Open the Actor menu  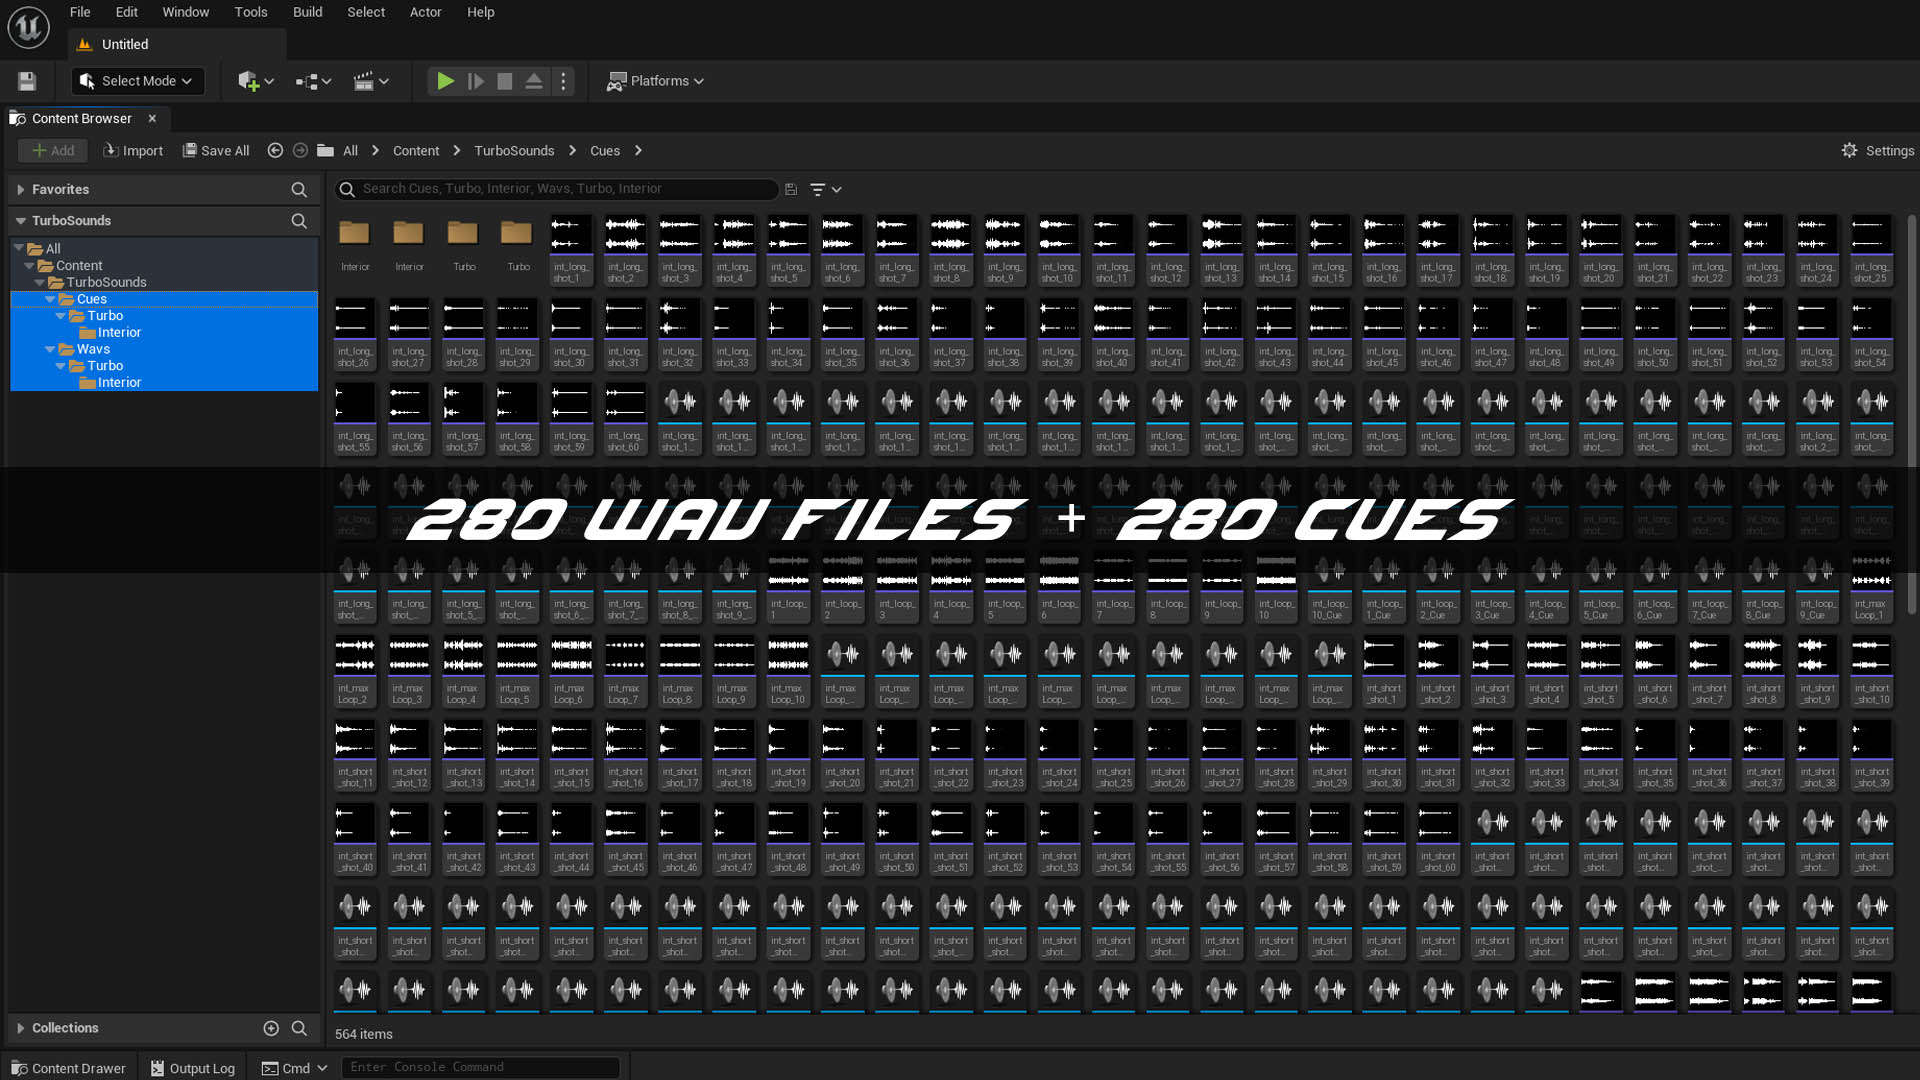tap(425, 12)
